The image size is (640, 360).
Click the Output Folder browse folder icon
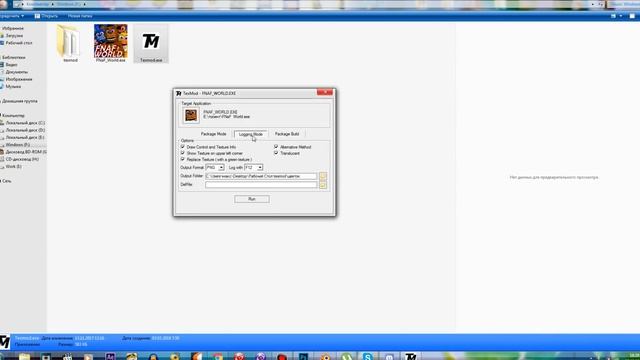(x=323, y=176)
